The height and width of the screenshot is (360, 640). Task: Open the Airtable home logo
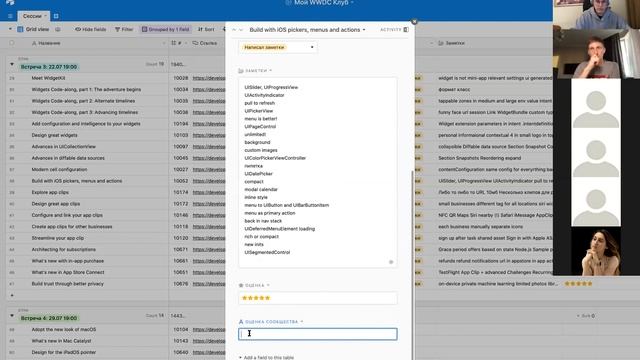(x=11, y=2)
